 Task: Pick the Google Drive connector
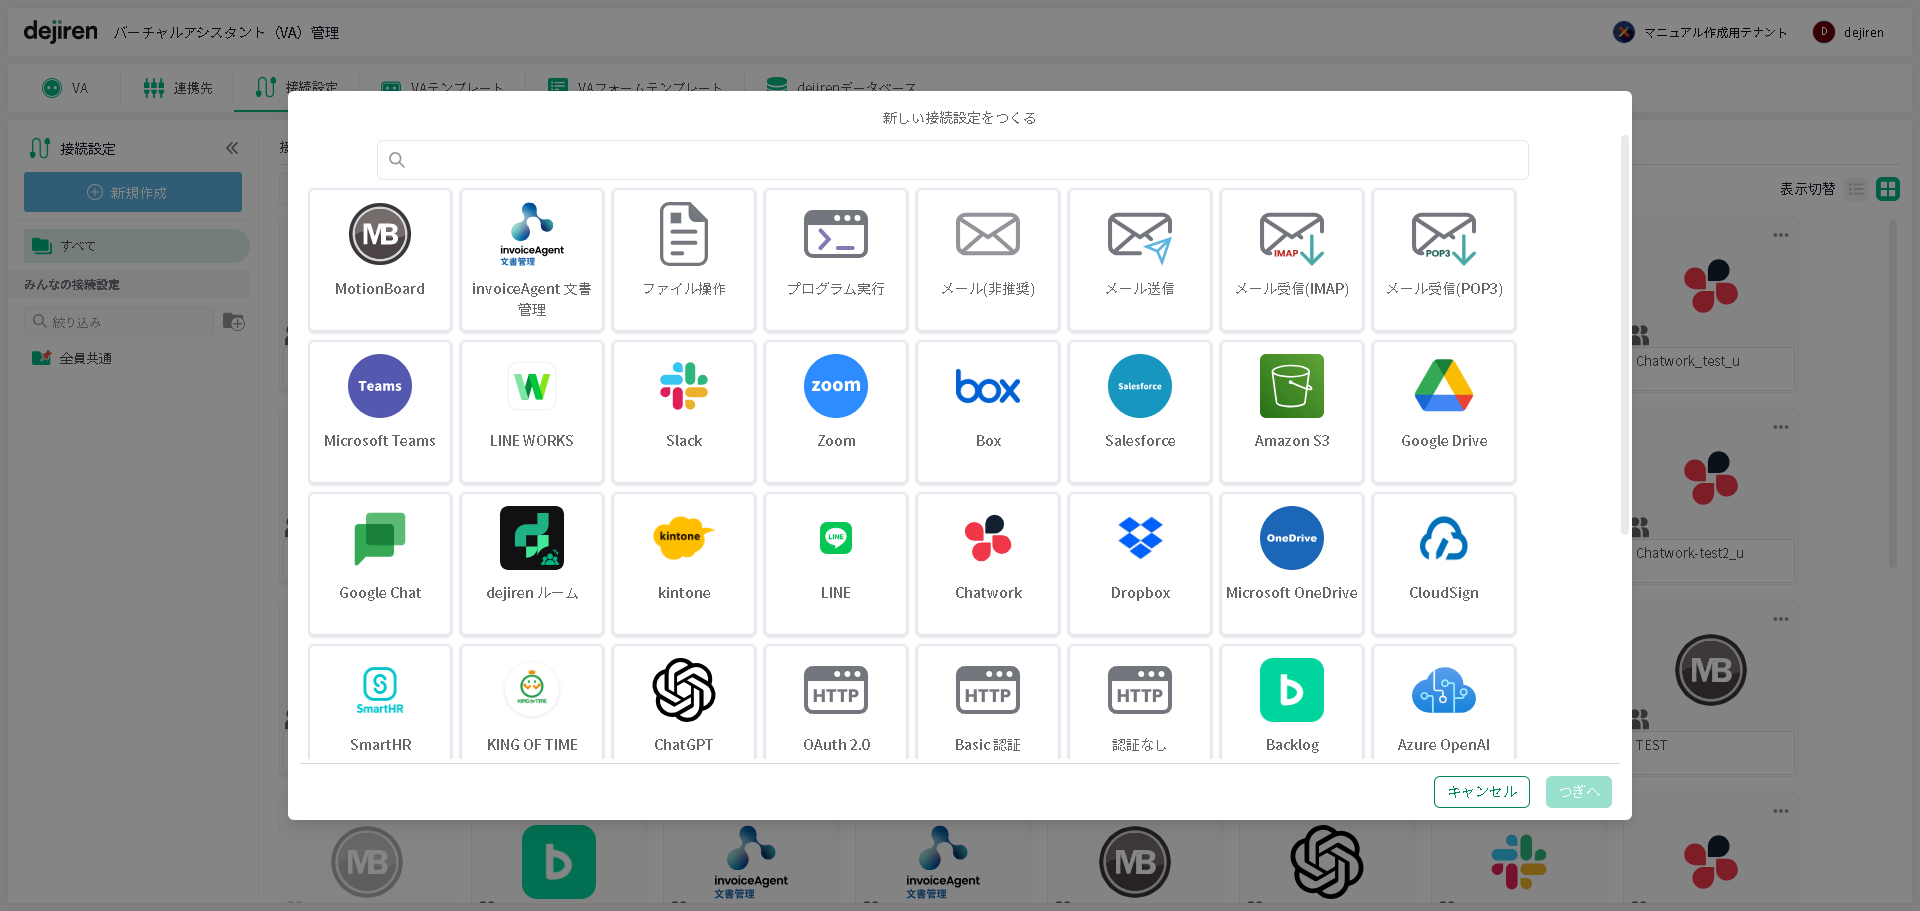(1443, 387)
